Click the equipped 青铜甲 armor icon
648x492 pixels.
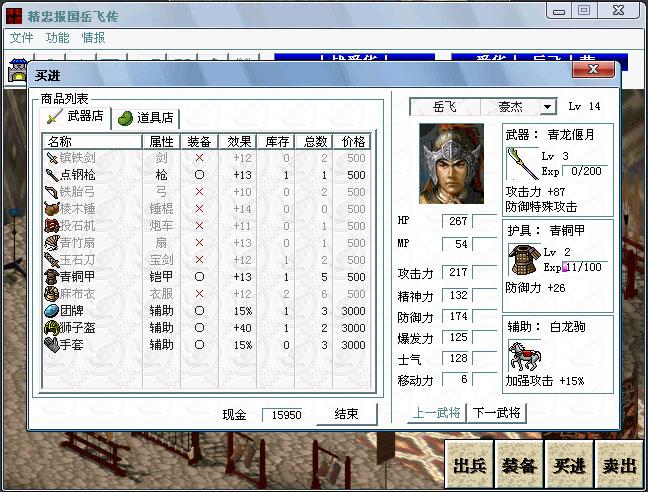pyautogui.click(x=524, y=259)
